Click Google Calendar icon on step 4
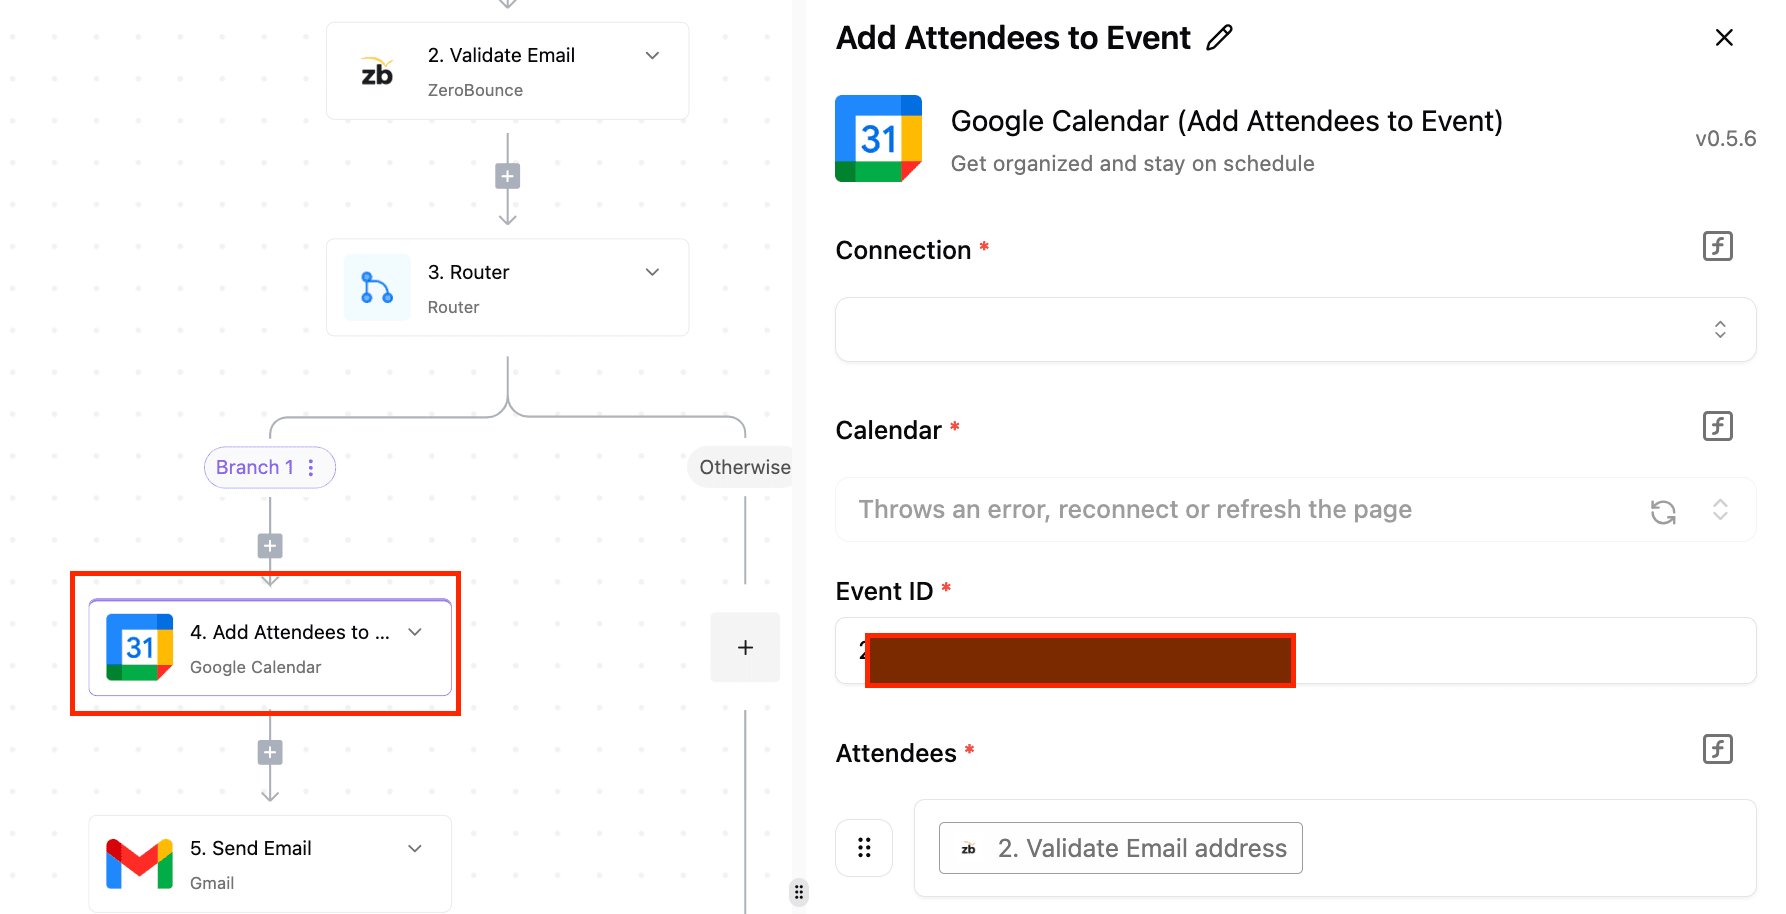 coord(139,647)
